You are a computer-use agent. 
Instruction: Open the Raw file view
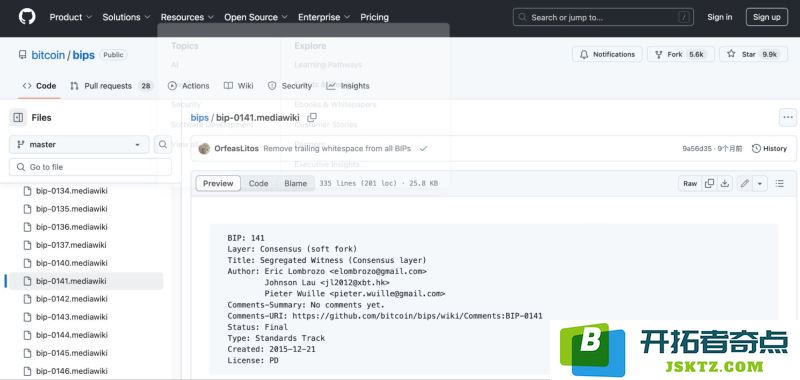tap(690, 184)
